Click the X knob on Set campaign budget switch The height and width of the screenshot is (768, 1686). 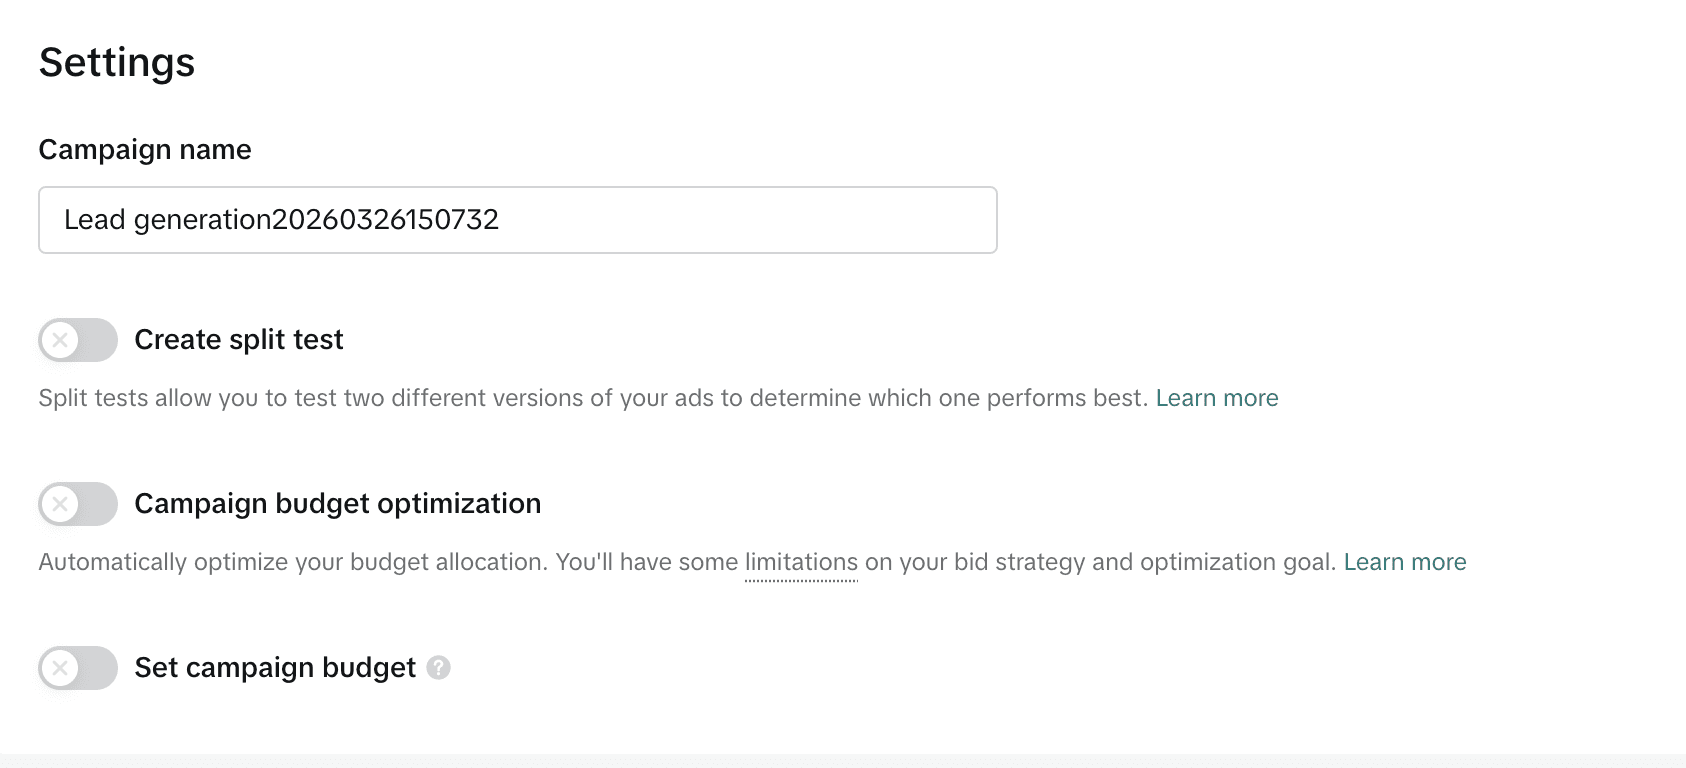pyautogui.click(x=60, y=668)
